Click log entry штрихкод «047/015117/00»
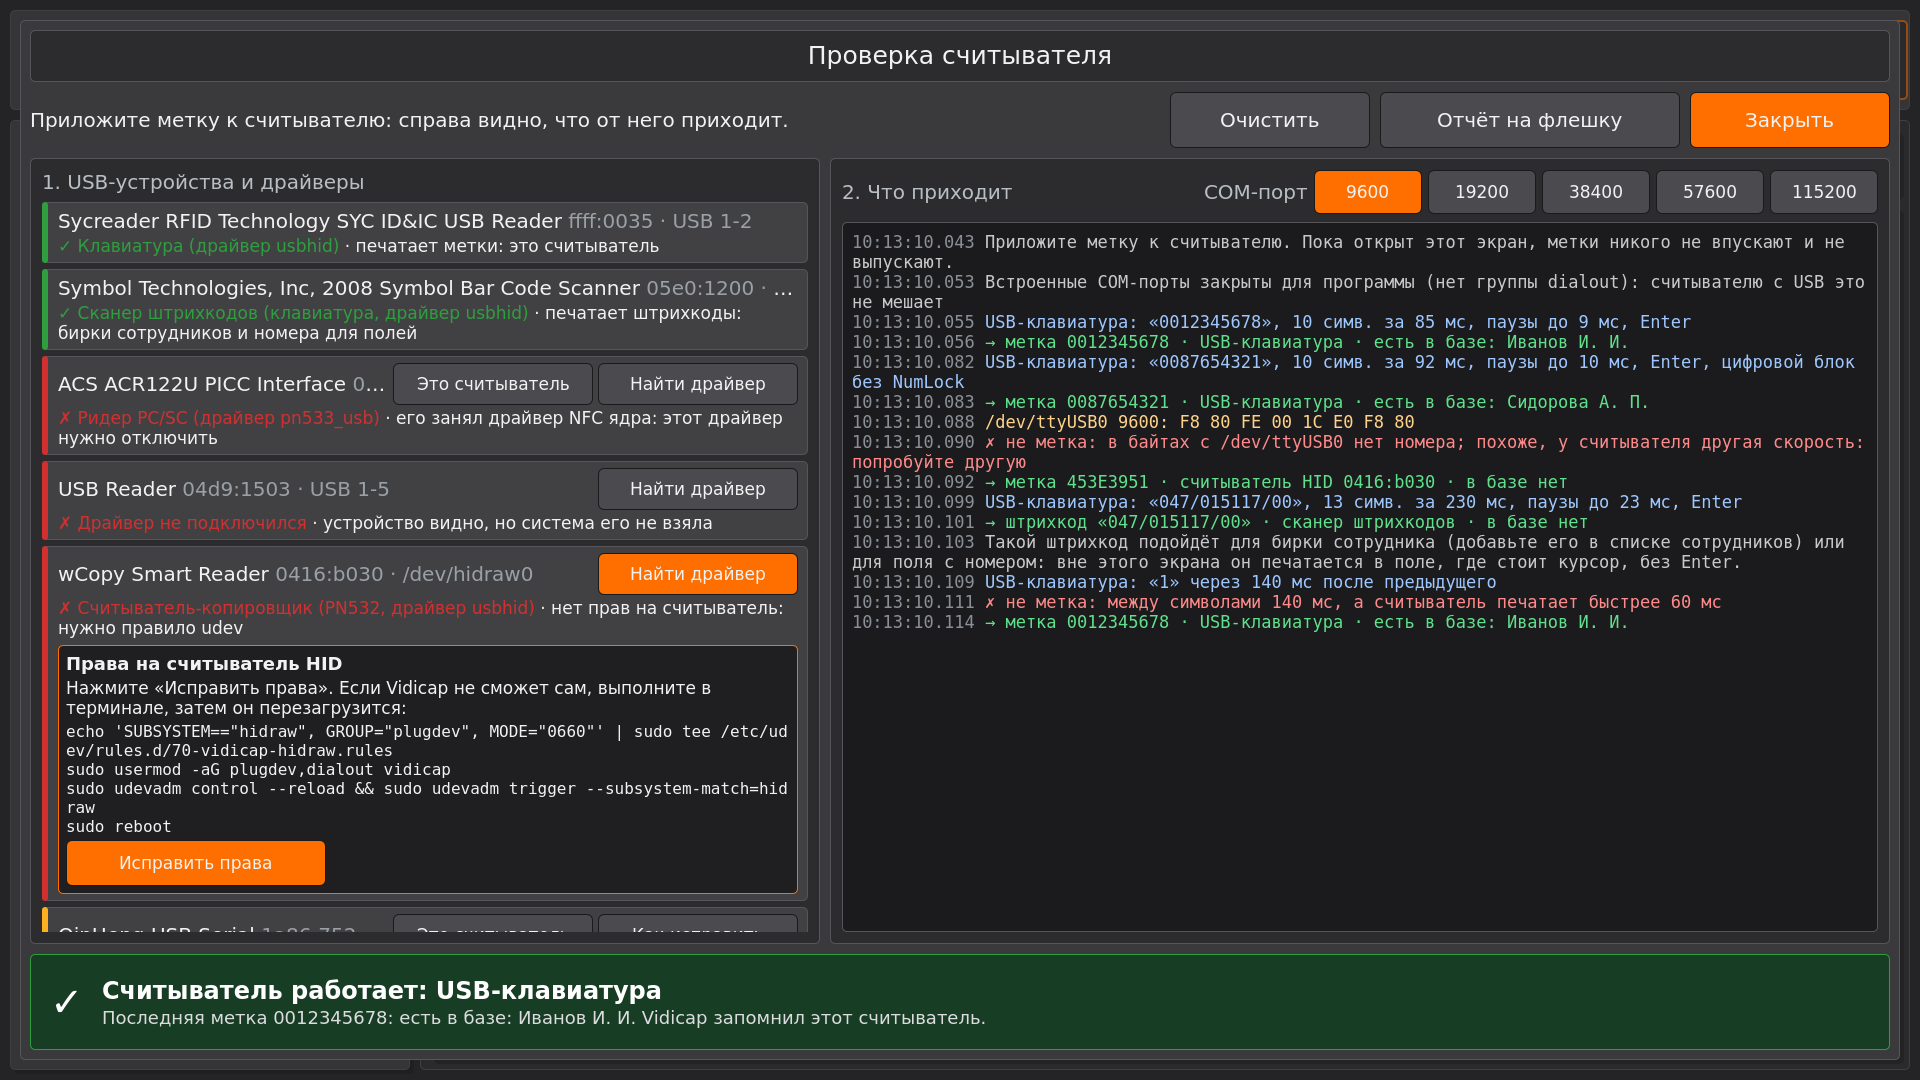1920x1080 pixels. [x=1220, y=522]
